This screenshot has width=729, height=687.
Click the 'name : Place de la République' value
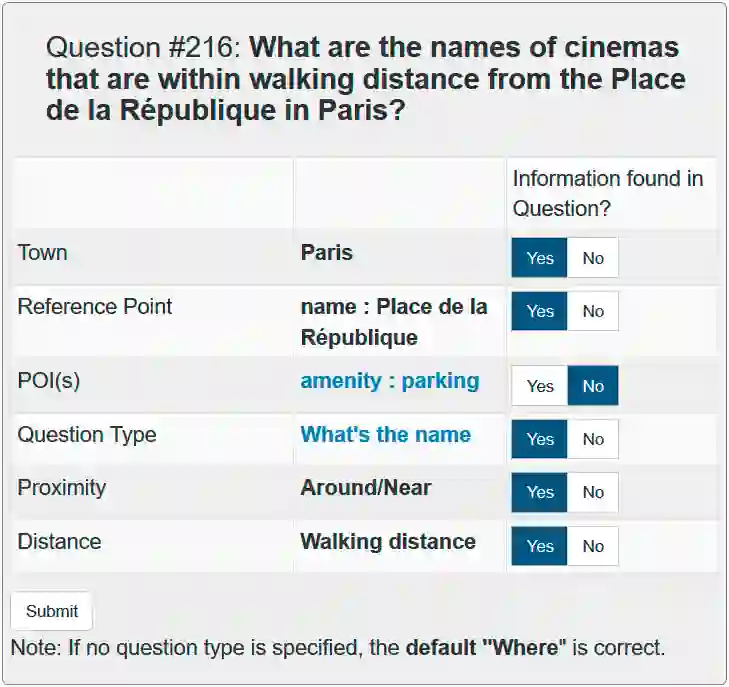click(393, 322)
